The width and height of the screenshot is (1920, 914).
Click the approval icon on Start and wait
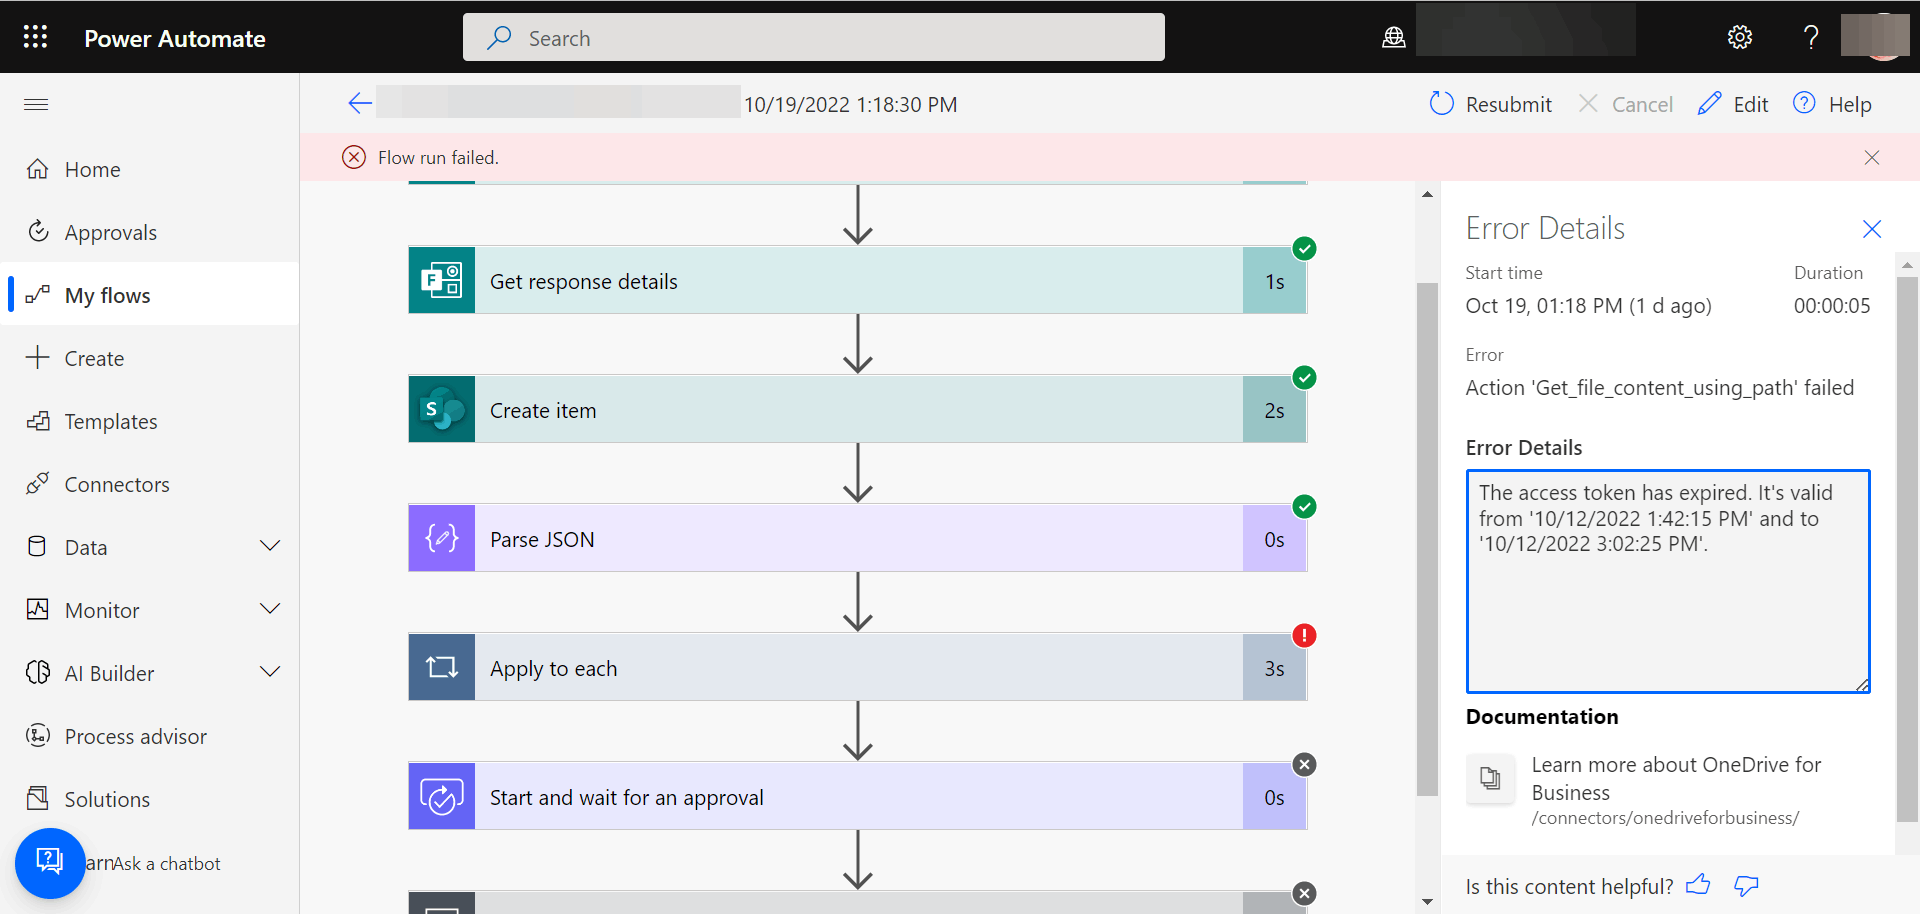coord(442,797)
